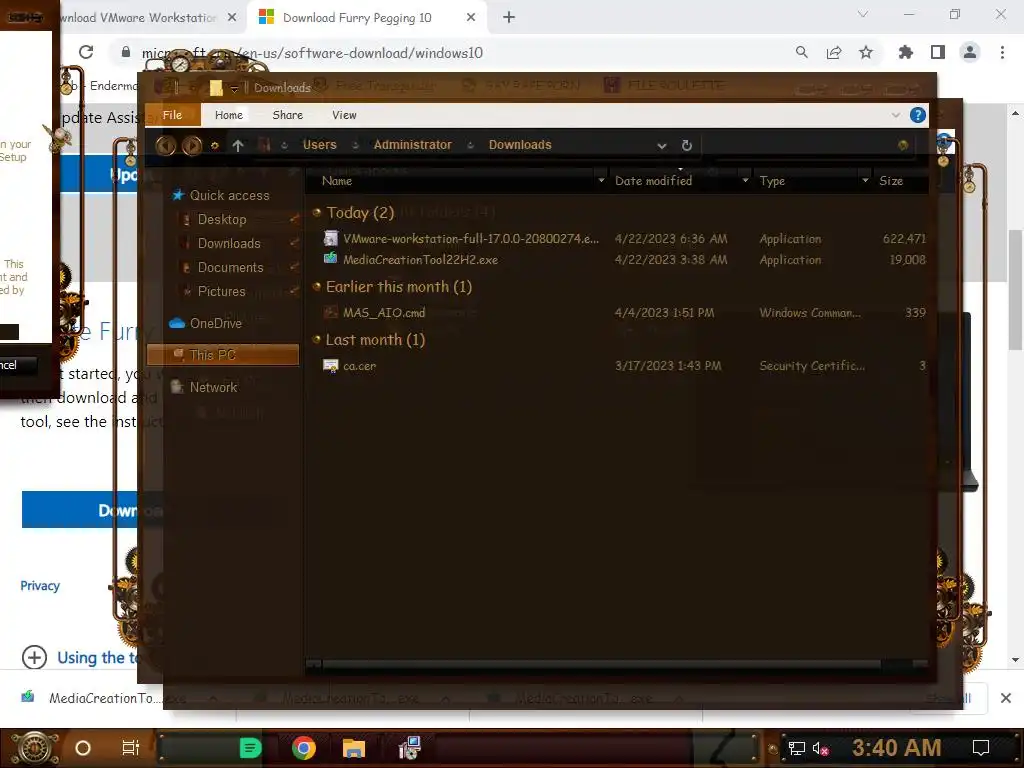Image resolution: width=1024 pixels, height=768 pixels.
Task: Open Task View on the taskbar
Action: (131, 748)
